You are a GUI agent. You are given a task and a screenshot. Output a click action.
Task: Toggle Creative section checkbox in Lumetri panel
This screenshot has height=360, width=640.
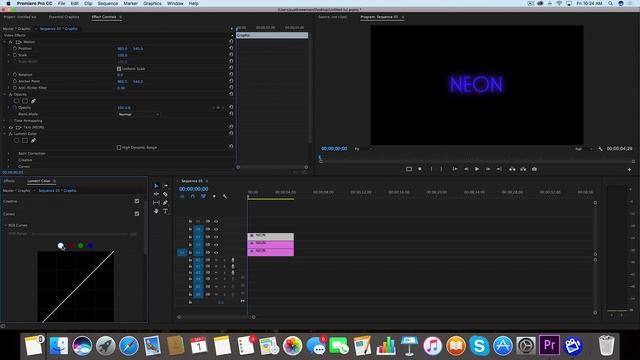pos(137,201)
